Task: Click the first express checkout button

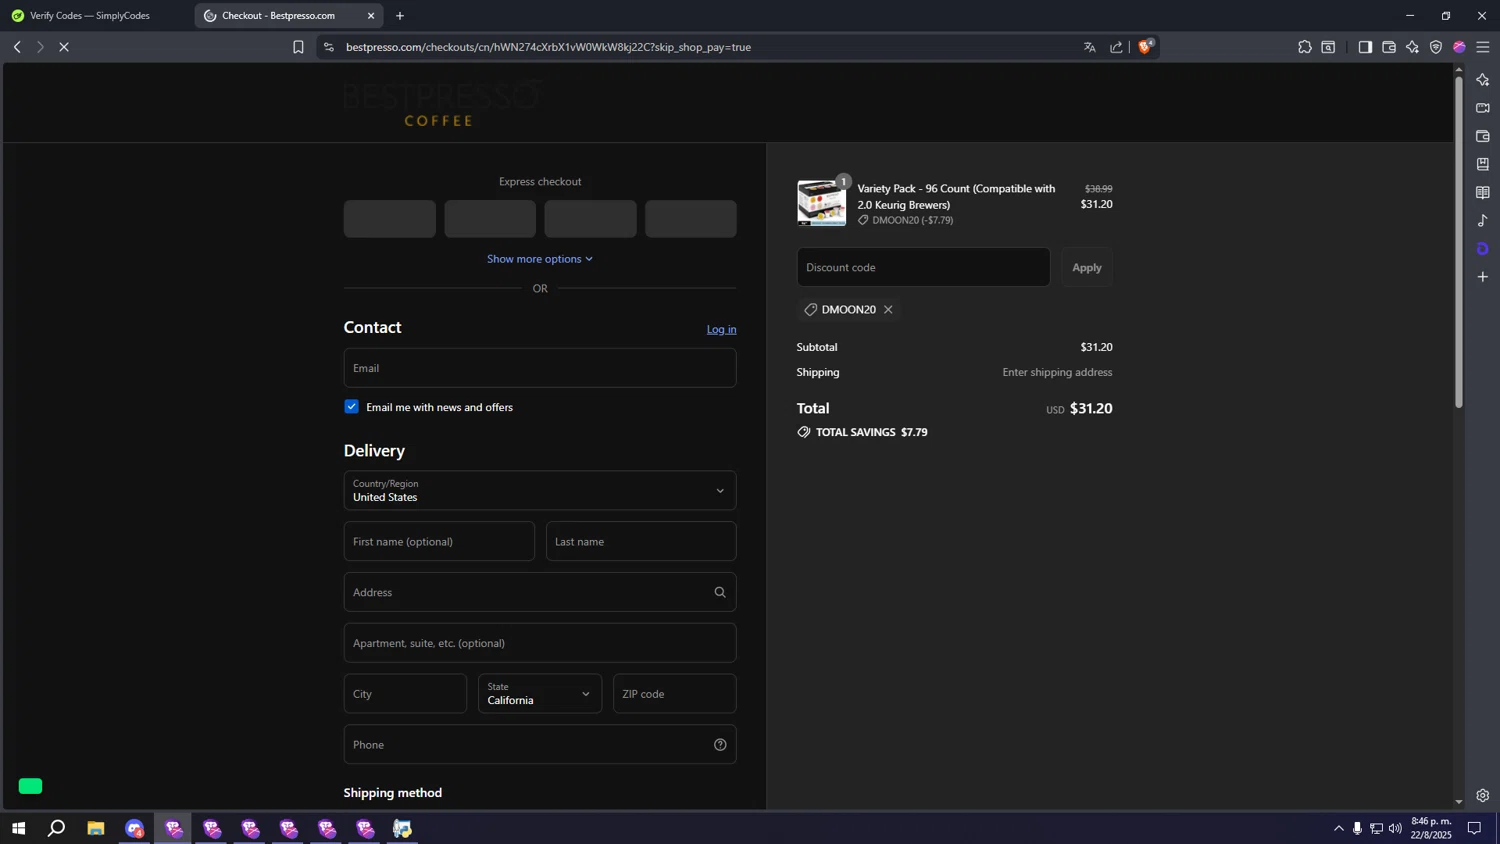Action: tap(390, 219)
